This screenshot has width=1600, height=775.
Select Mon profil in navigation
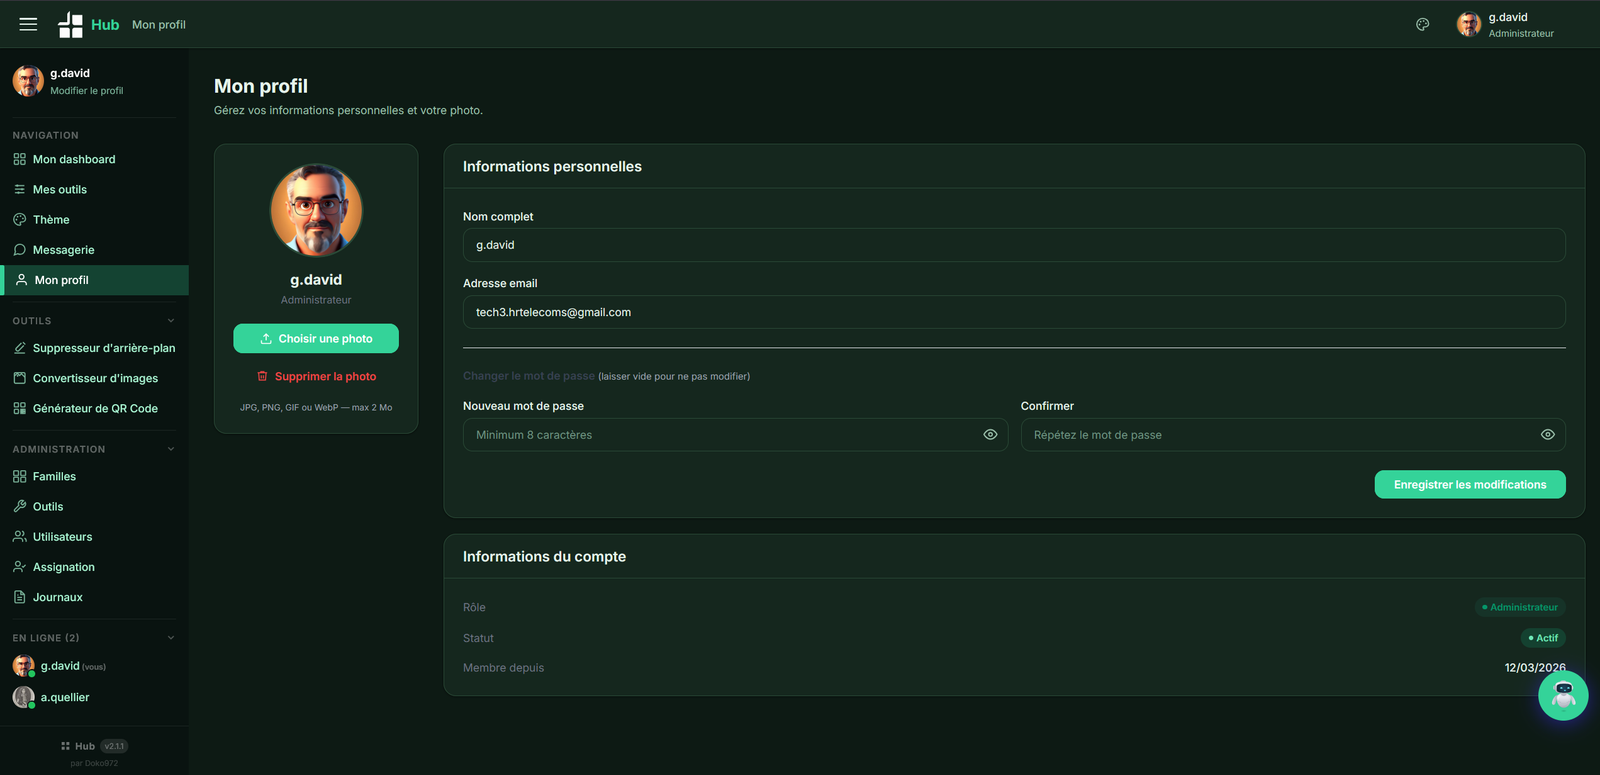pos(95,280)
